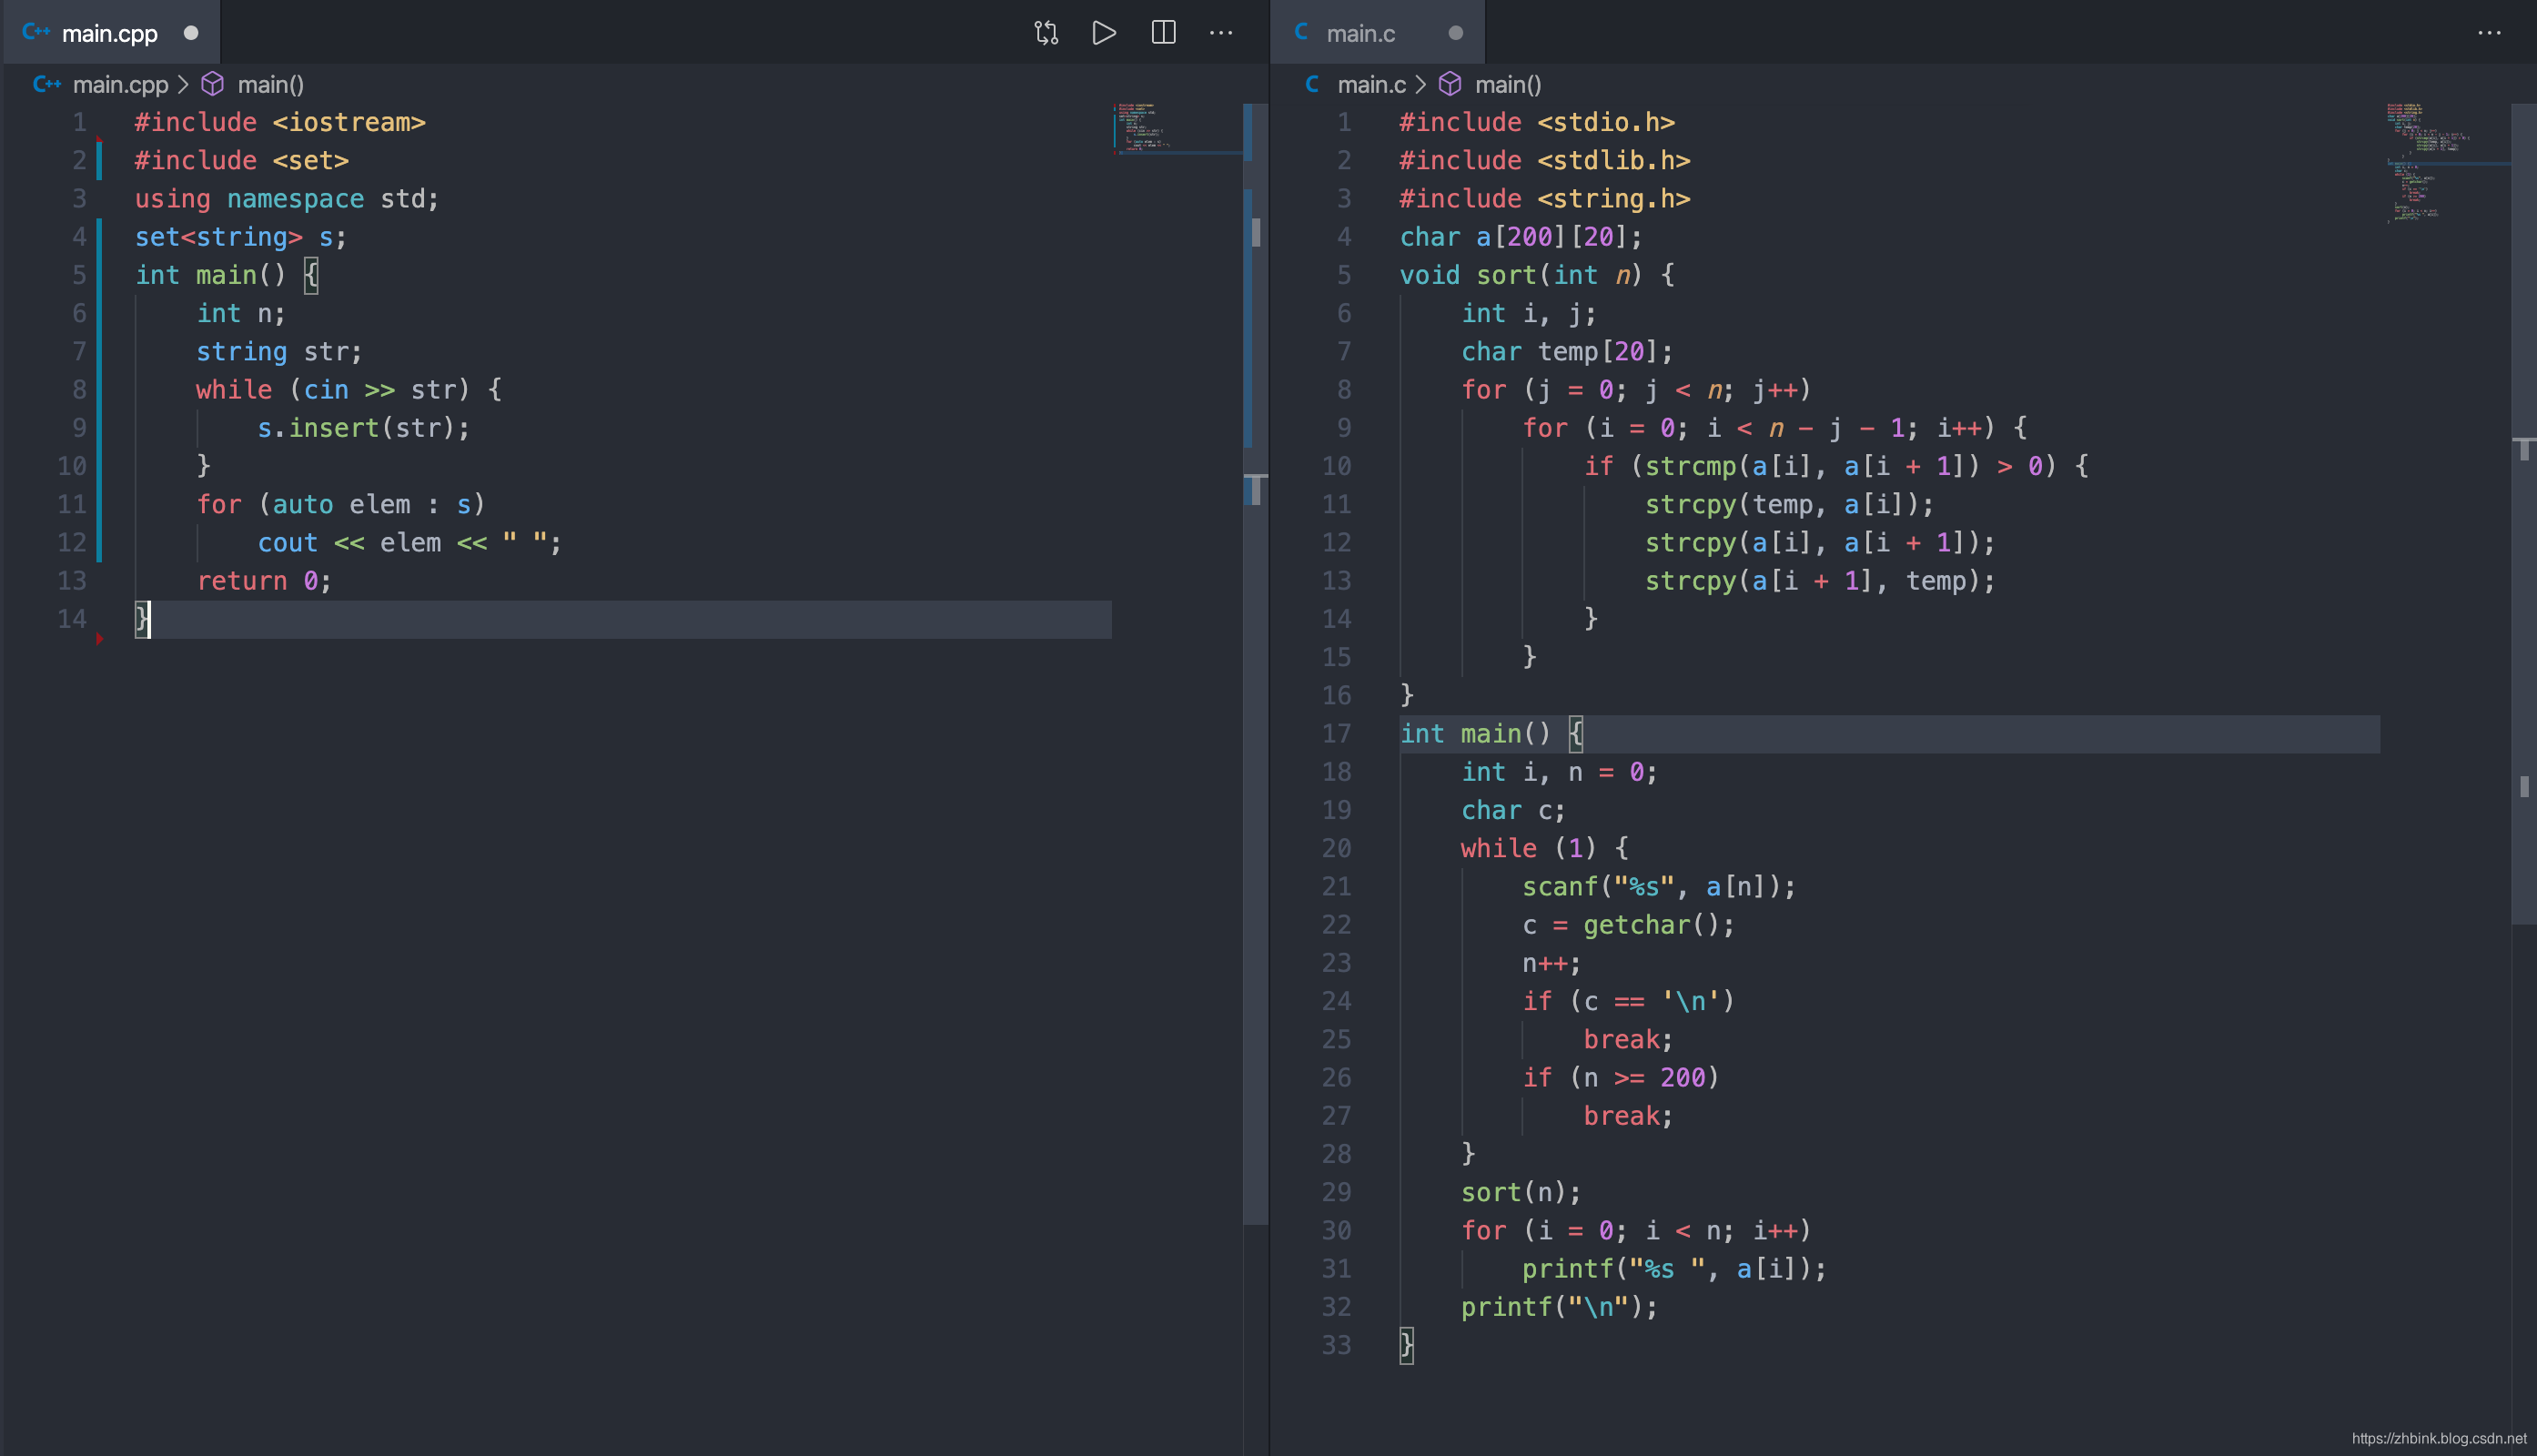Click line number 8 in main.cpp gutter

[x=79, y=390]
